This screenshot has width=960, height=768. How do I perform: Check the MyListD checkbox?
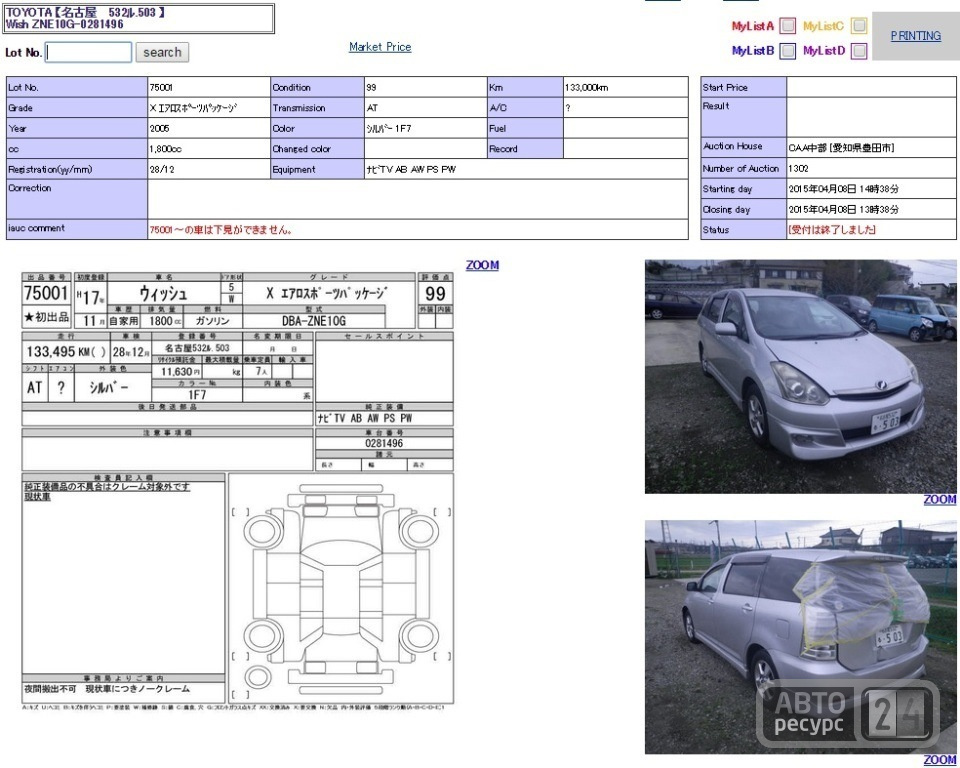coord(859,50)
